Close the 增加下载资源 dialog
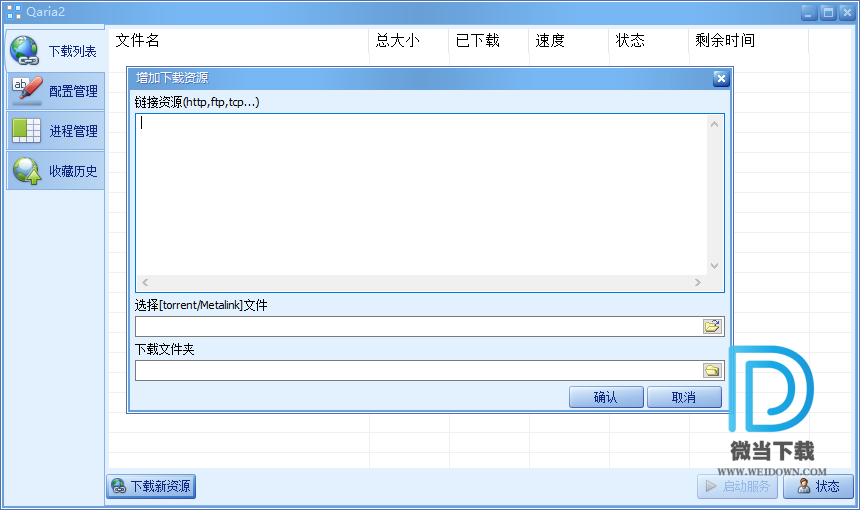 click(720, 79)
